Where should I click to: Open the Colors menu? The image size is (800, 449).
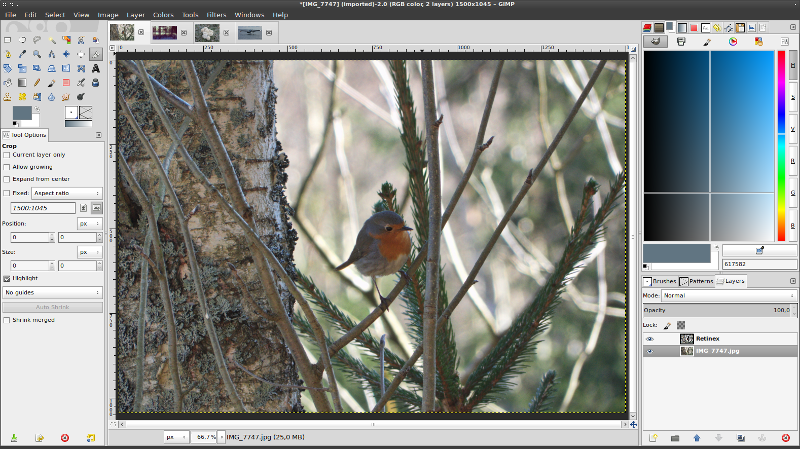[163, 15]
